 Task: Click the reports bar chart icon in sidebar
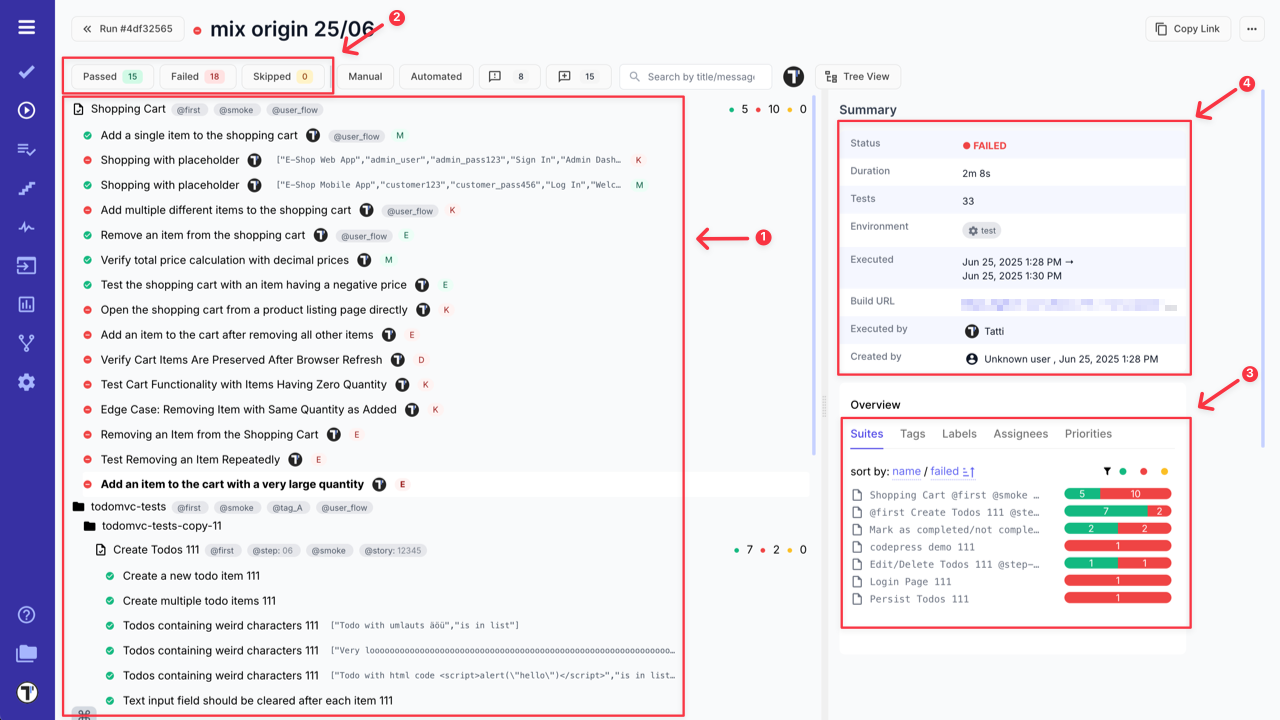(x=27, y=304)
